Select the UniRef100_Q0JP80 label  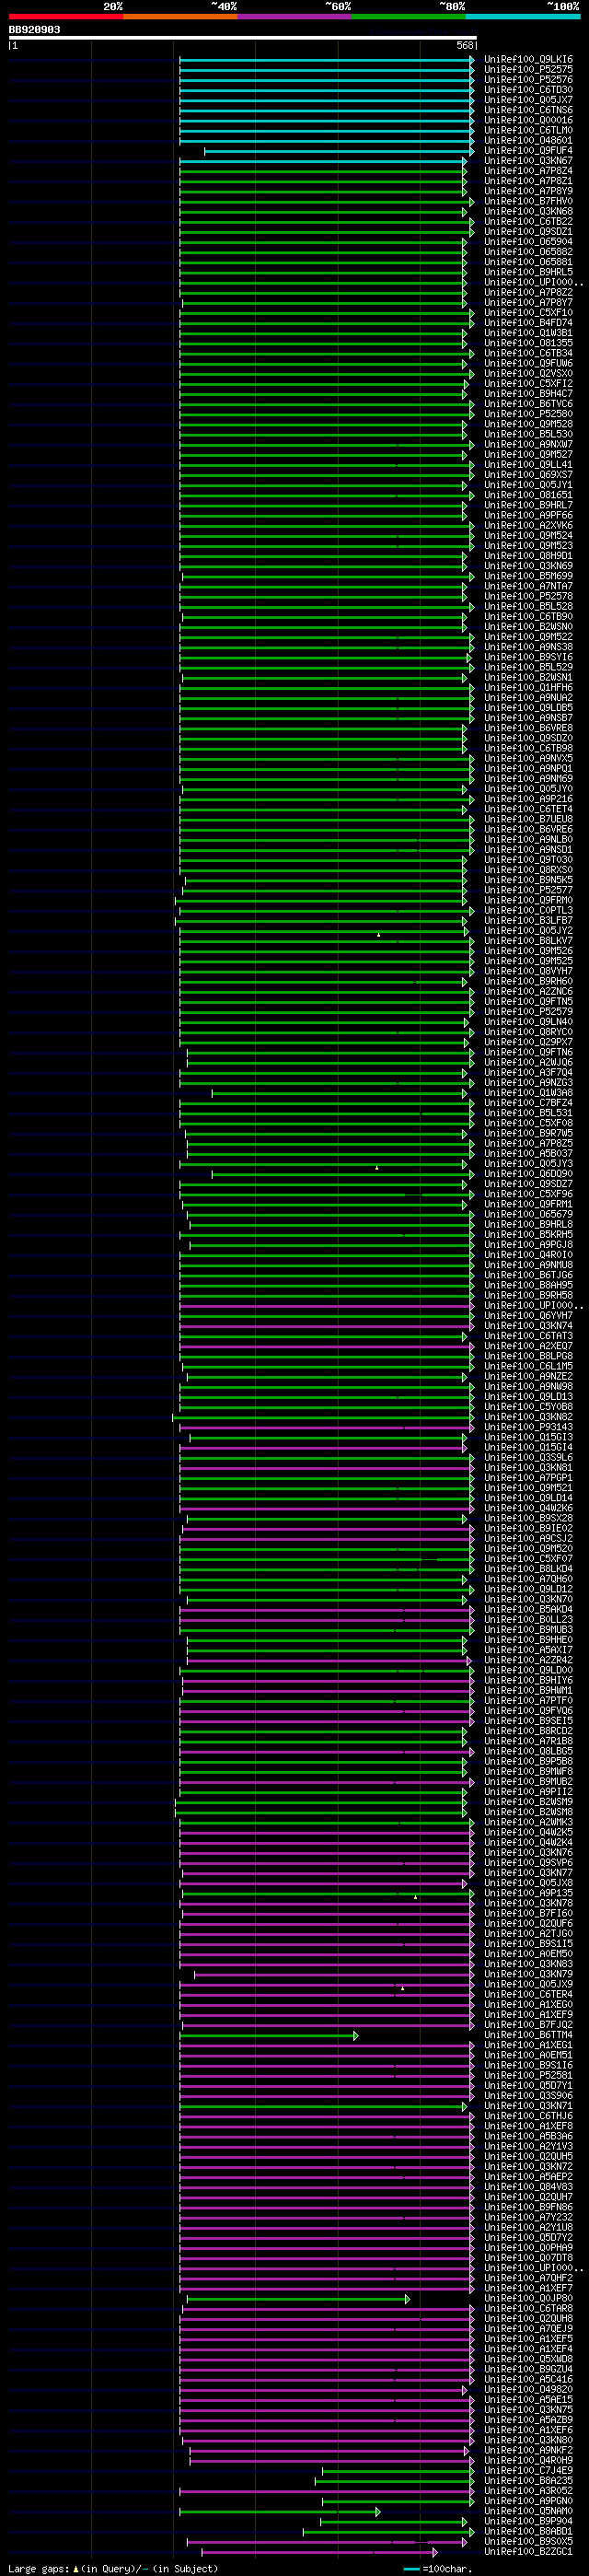tap(529, 2298)
